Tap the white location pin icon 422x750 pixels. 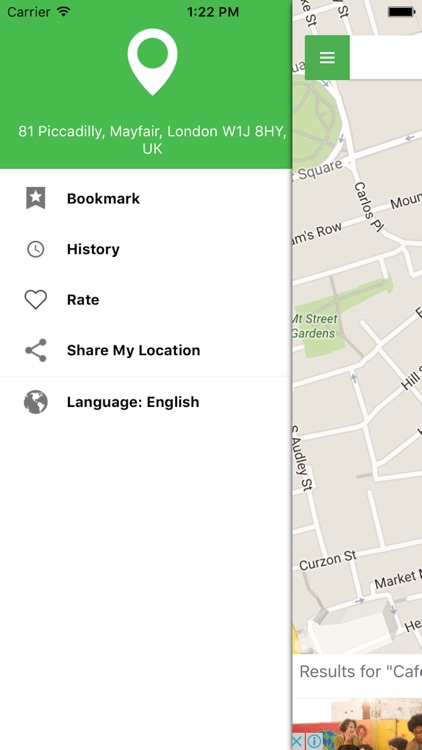pyautogui.click(x=153, y=62)
